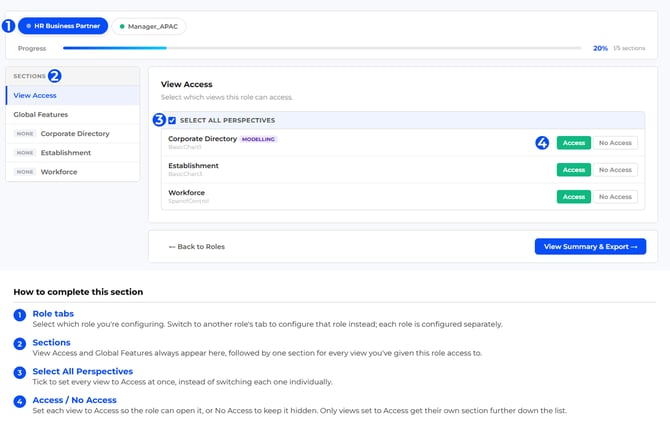Click the View Access heading in main panel

186,84
